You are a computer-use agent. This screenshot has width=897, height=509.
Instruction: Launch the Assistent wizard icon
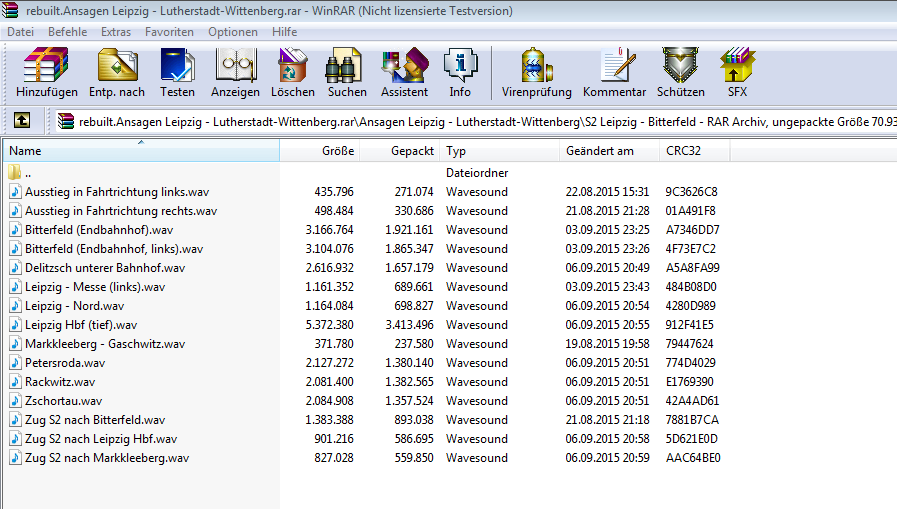404,65
